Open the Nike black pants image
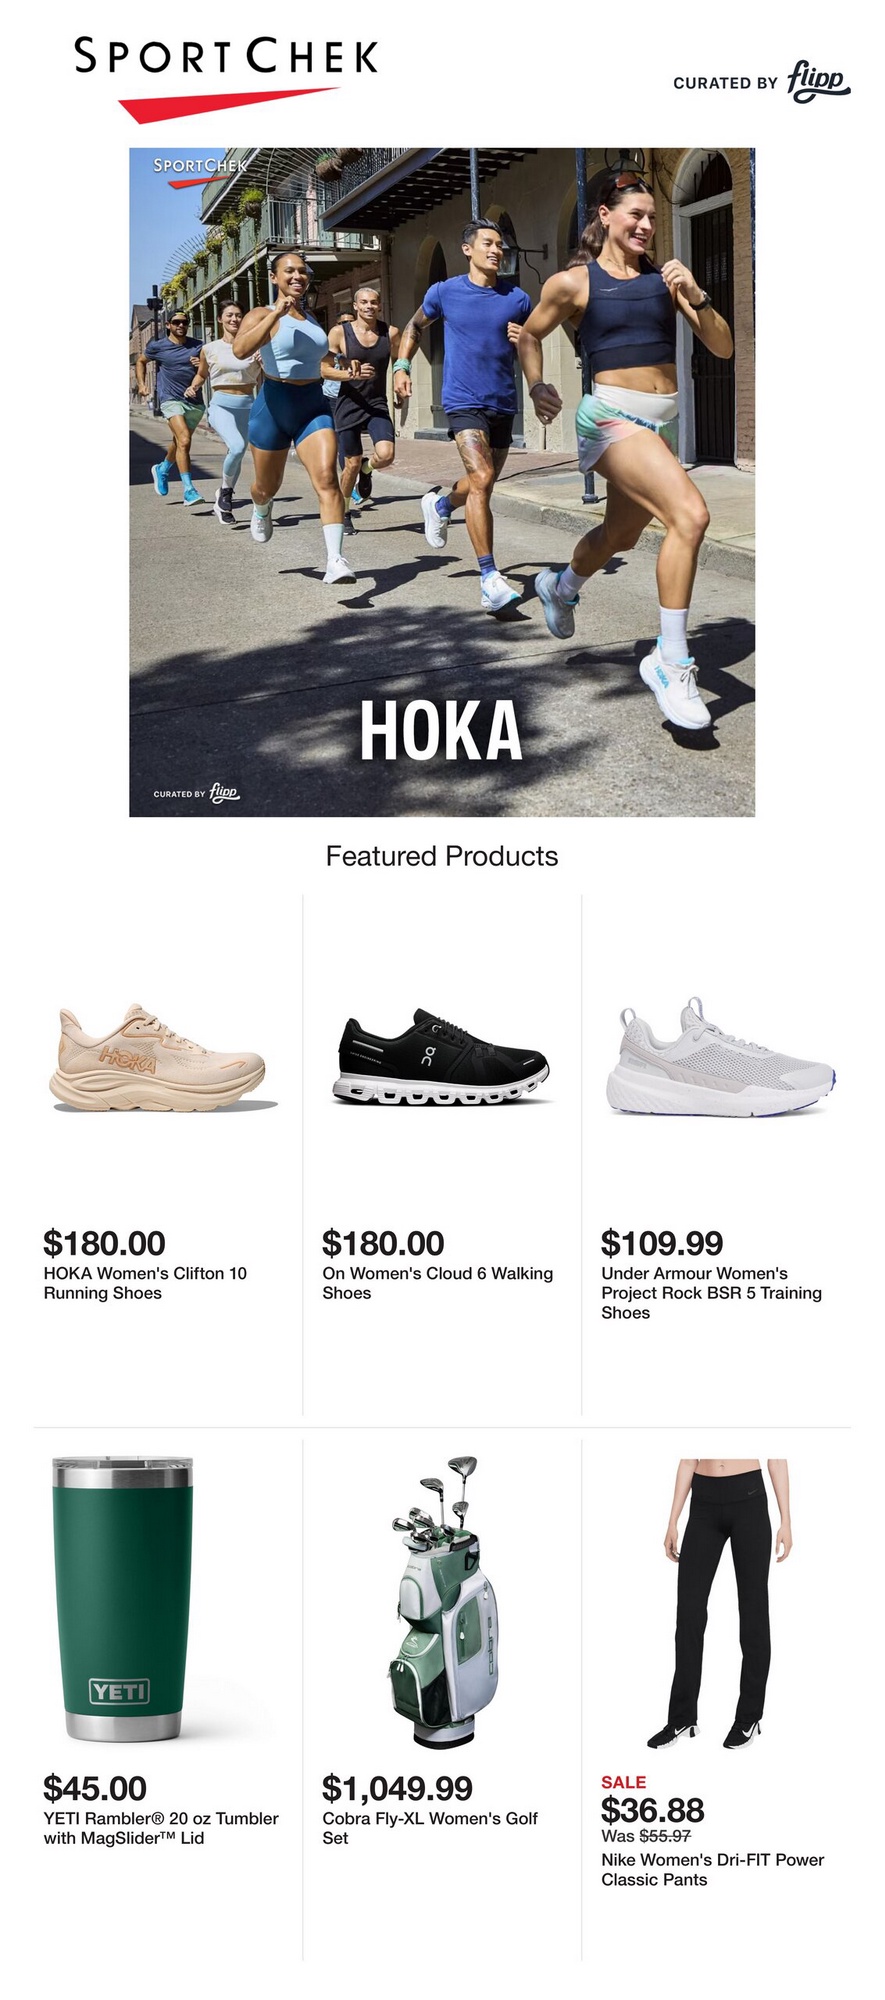885x2000 pixels. click(715, 1602)
